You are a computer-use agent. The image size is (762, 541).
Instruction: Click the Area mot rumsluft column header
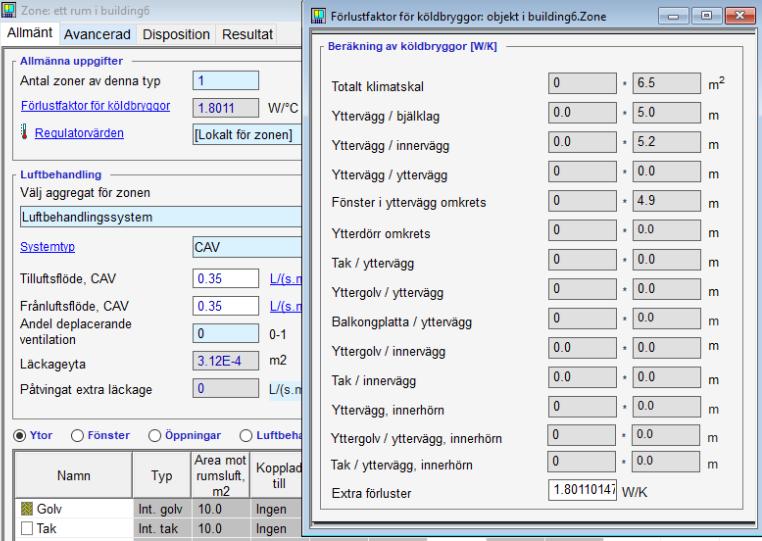click(x=221, y=475)
